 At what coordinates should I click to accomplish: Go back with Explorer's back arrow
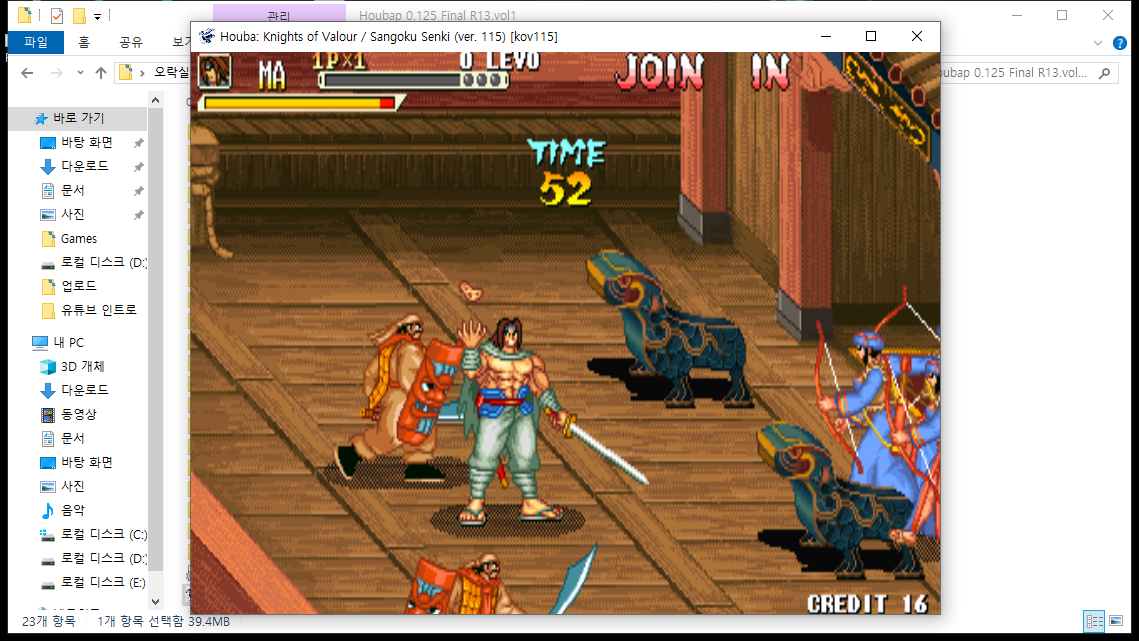pos(27,73)
